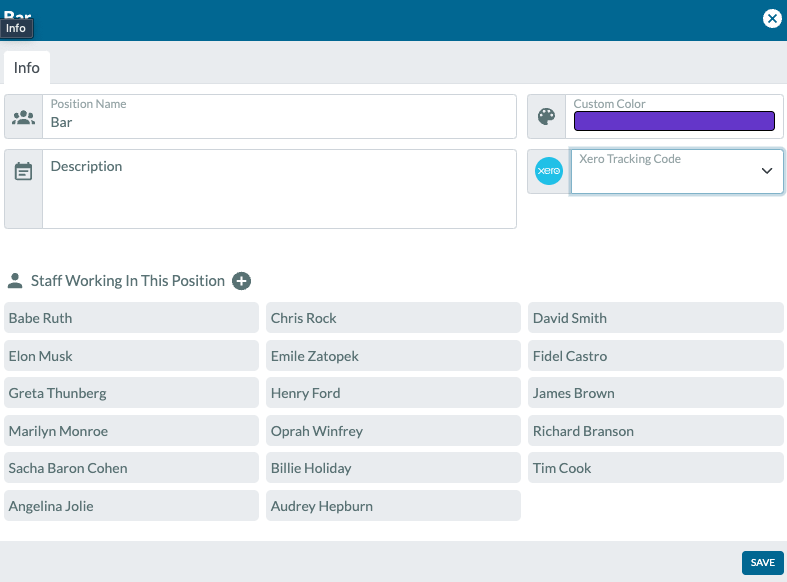The height and width of the screenshot is (582, 787).
Task: Click the Position Name field
Action: [280, 116]
